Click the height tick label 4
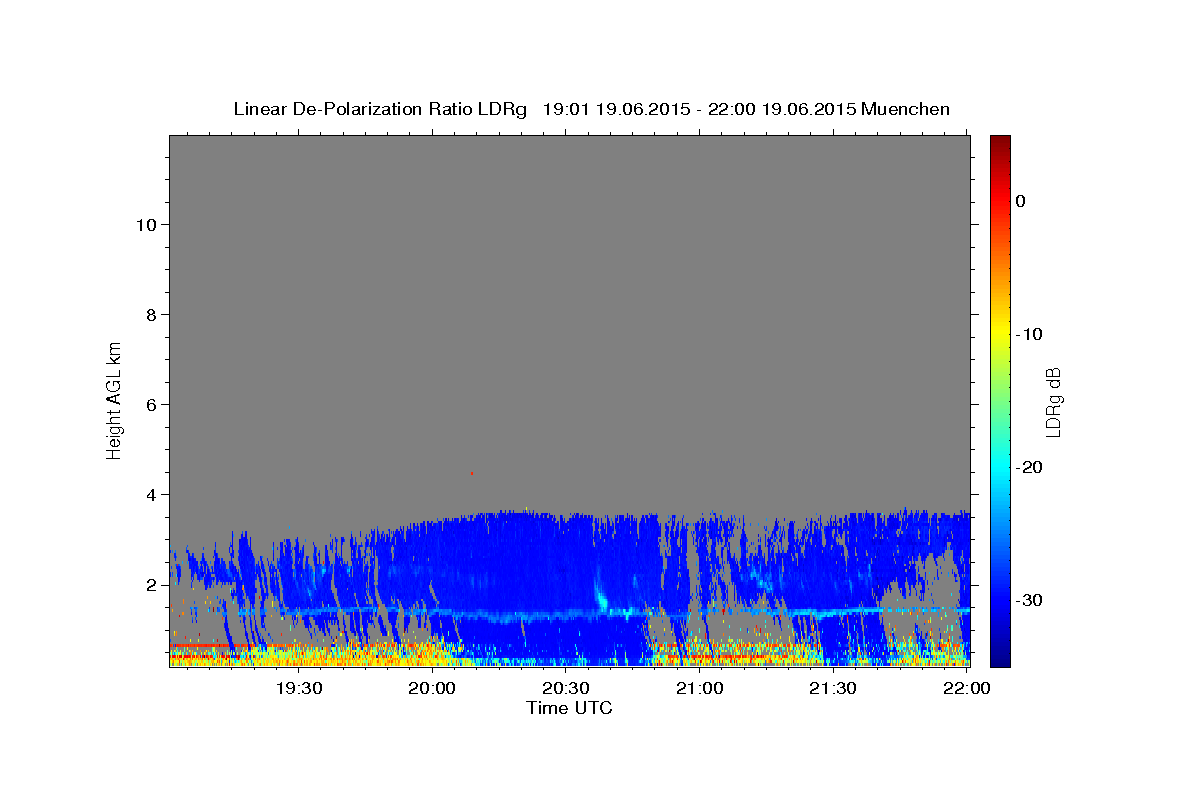This screenshot has width=1200, height=800. [x=150, y=494]
